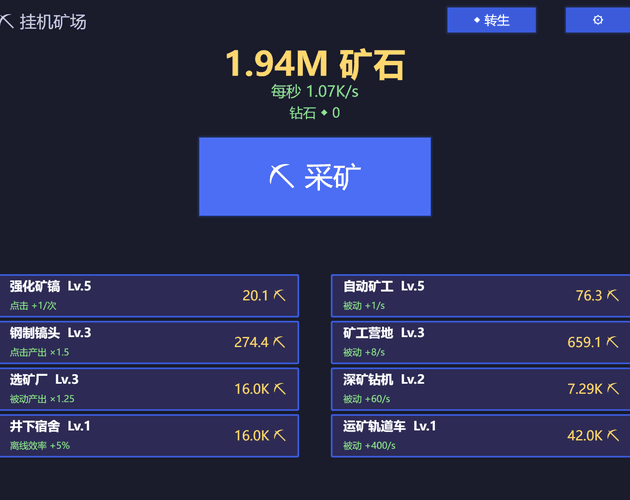Click the 被动 +8/s description
This screenshot has height=500, width=630.
point(364,352)
